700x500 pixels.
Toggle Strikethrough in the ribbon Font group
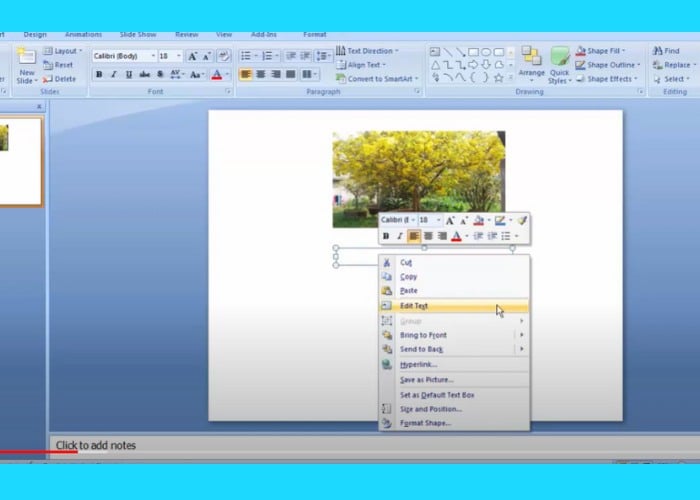point(144,75)
